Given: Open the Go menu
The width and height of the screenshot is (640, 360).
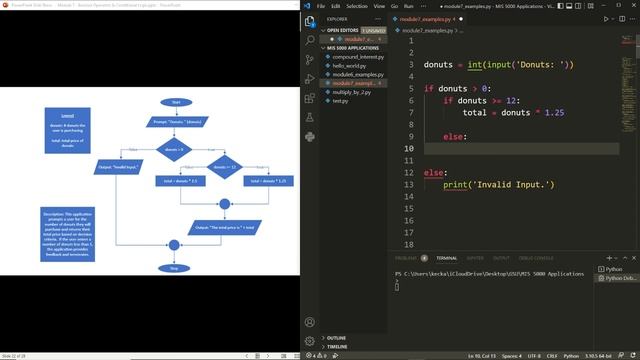Looking at the screenshot, I should point(394,6).
